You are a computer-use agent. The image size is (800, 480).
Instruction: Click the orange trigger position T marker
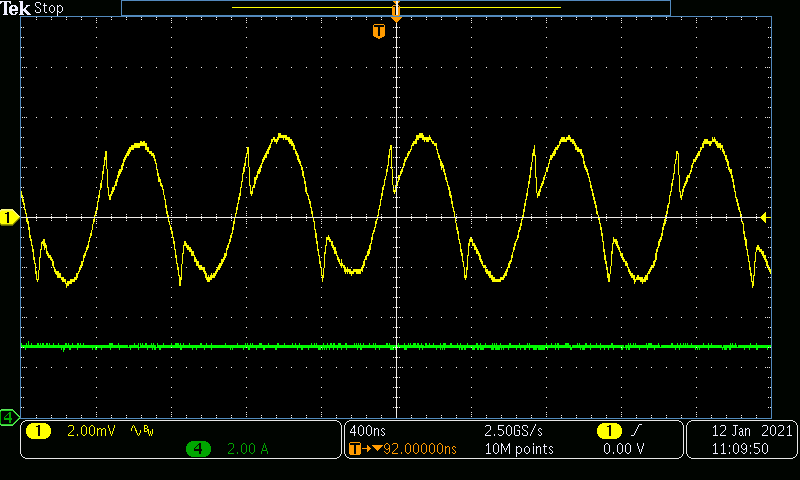click(x=378, y=32)
